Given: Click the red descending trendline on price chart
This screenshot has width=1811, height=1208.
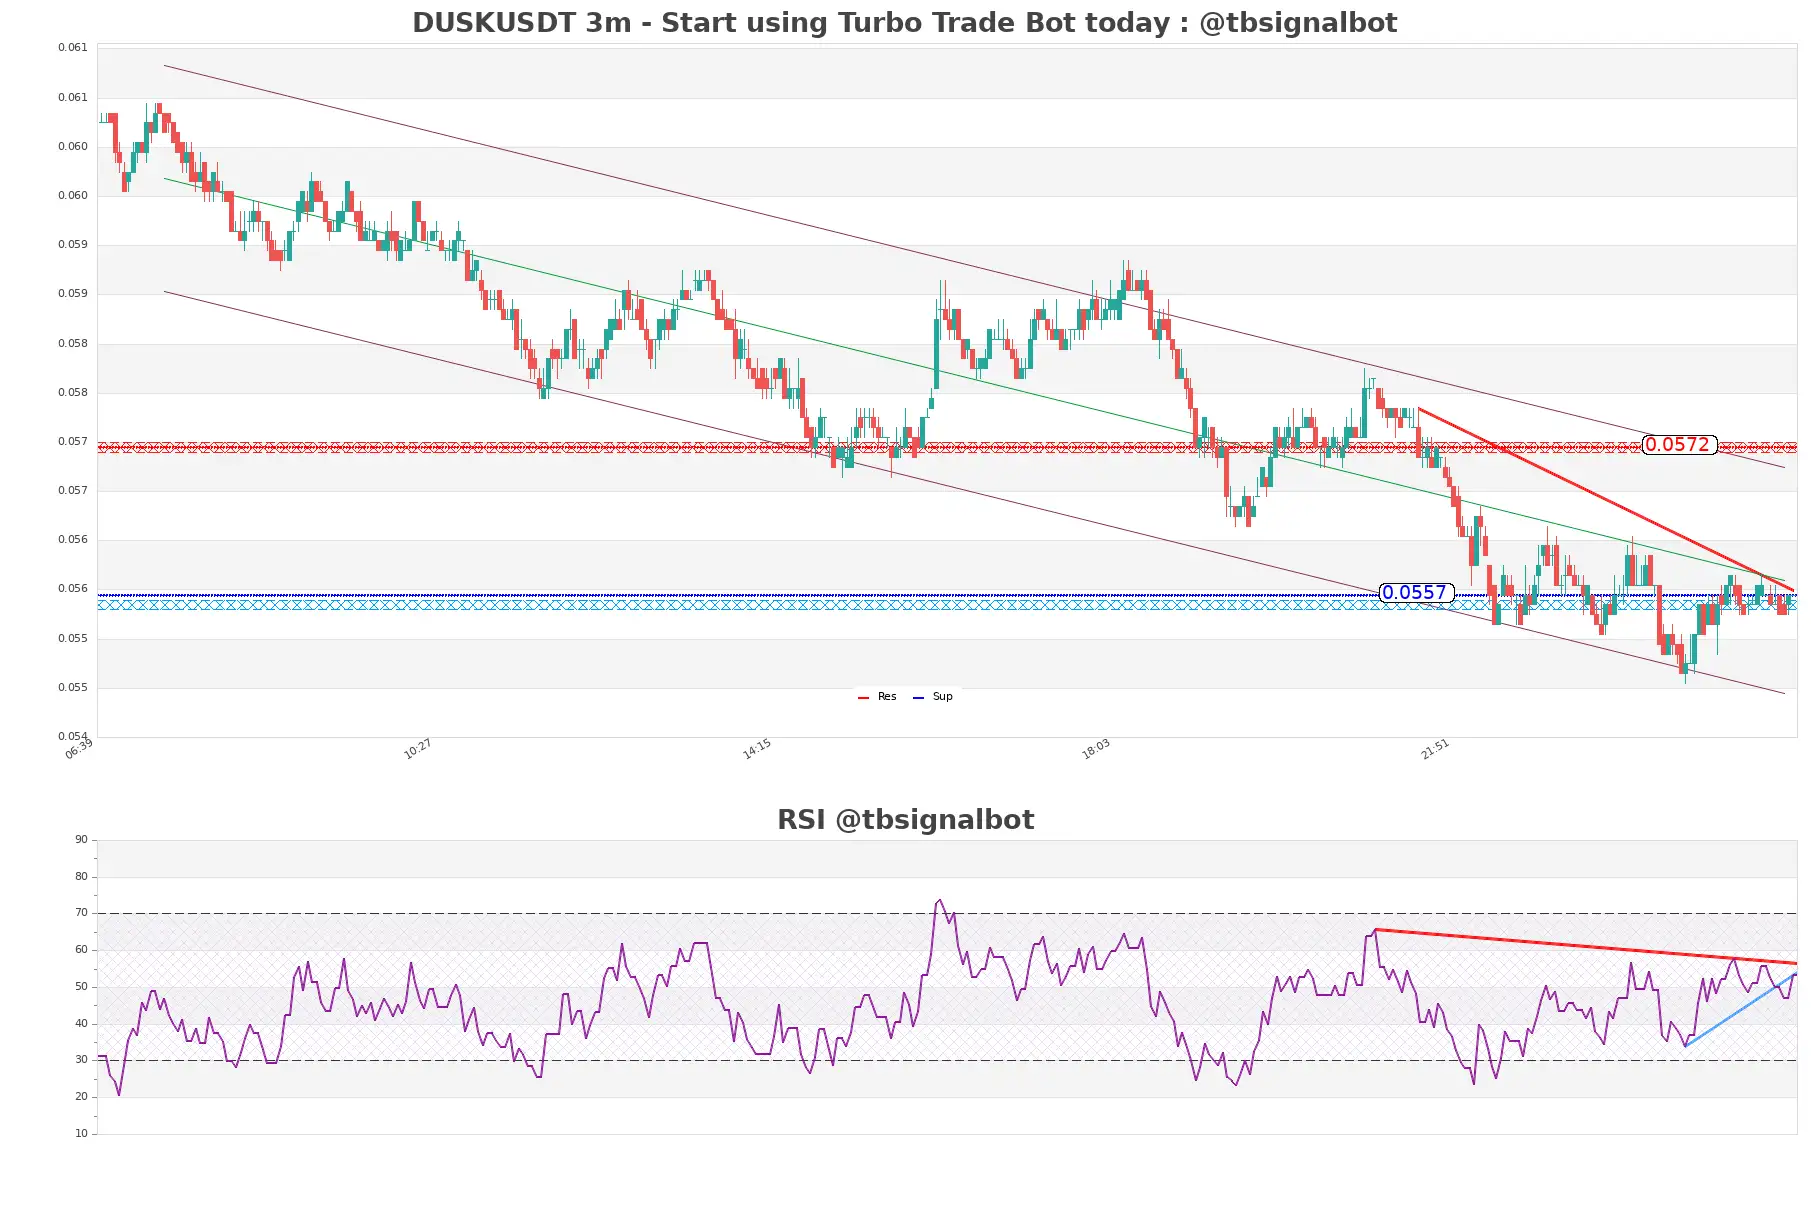Looking at the screenshot, I should click(x=1605, y=499).
